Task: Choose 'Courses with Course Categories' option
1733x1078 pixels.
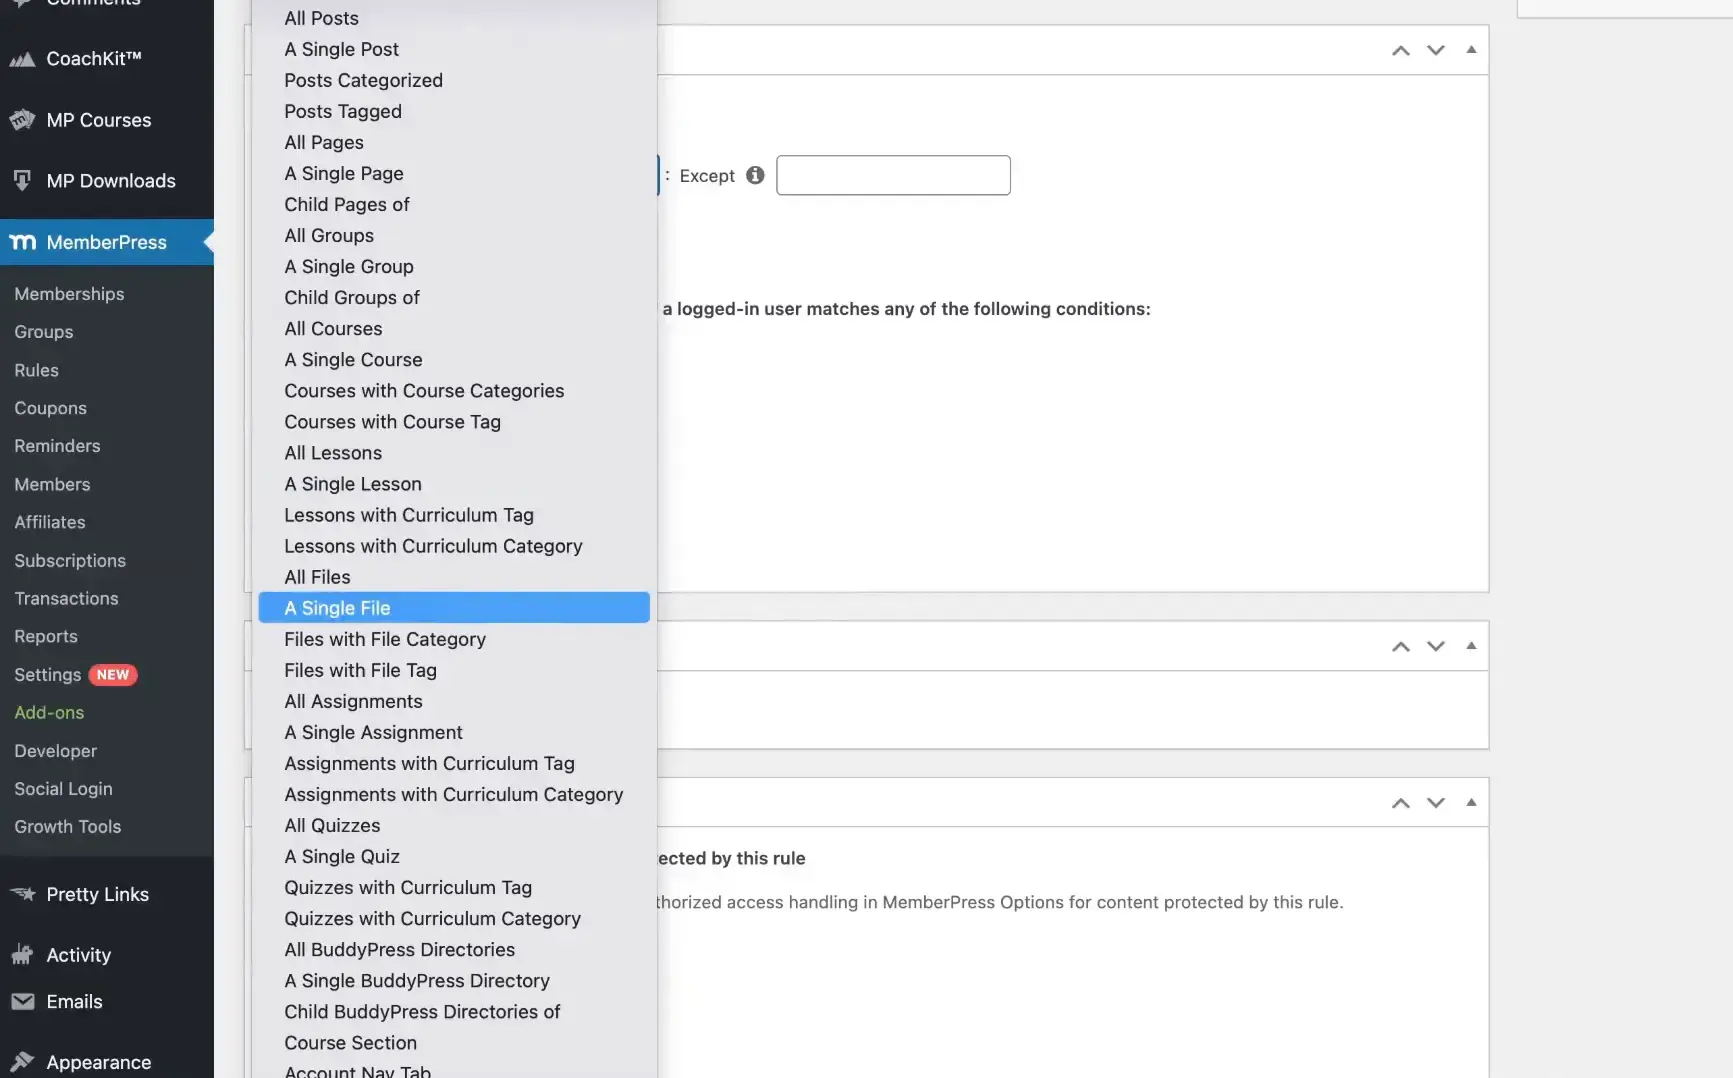Action: pos(424,390)
